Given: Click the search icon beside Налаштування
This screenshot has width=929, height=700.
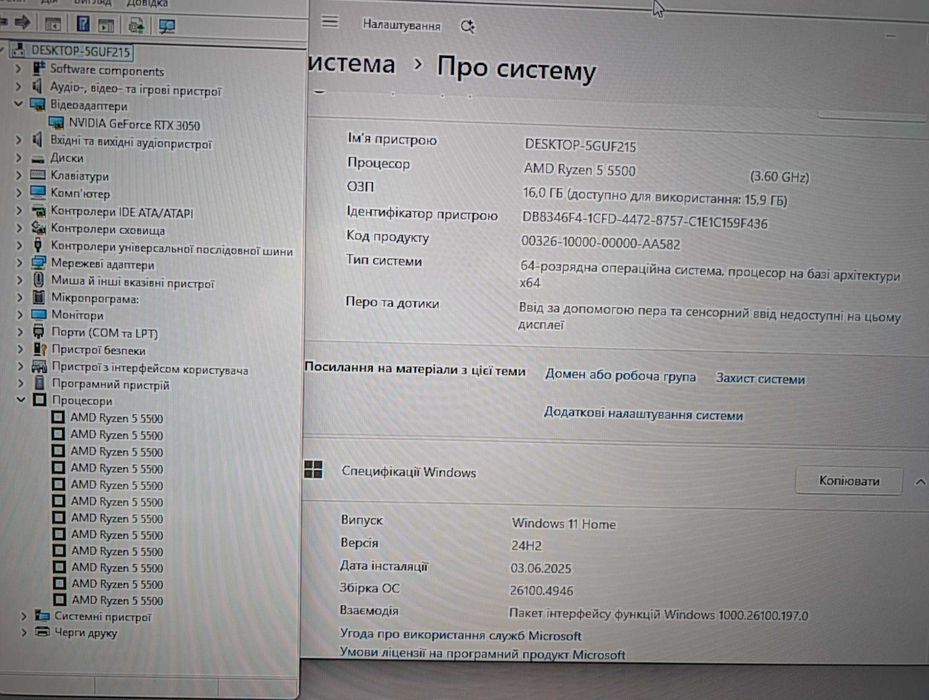Looking at the screenshot, I should (x=467, y=26).
